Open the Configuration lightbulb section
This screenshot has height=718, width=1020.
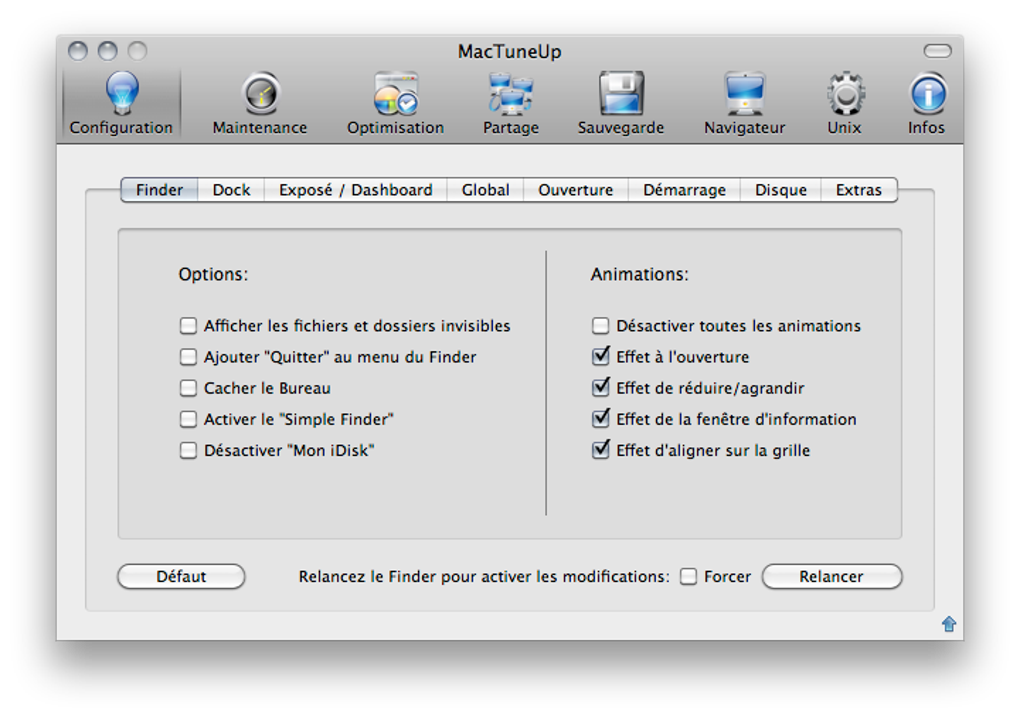pos(122,103)
